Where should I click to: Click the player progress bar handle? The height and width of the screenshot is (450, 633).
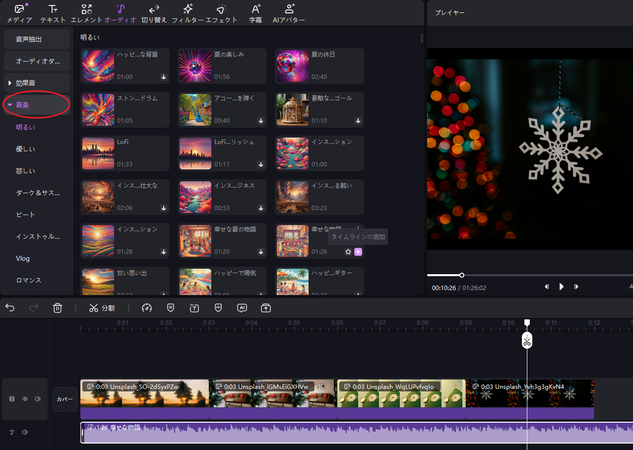click(462, 275)
